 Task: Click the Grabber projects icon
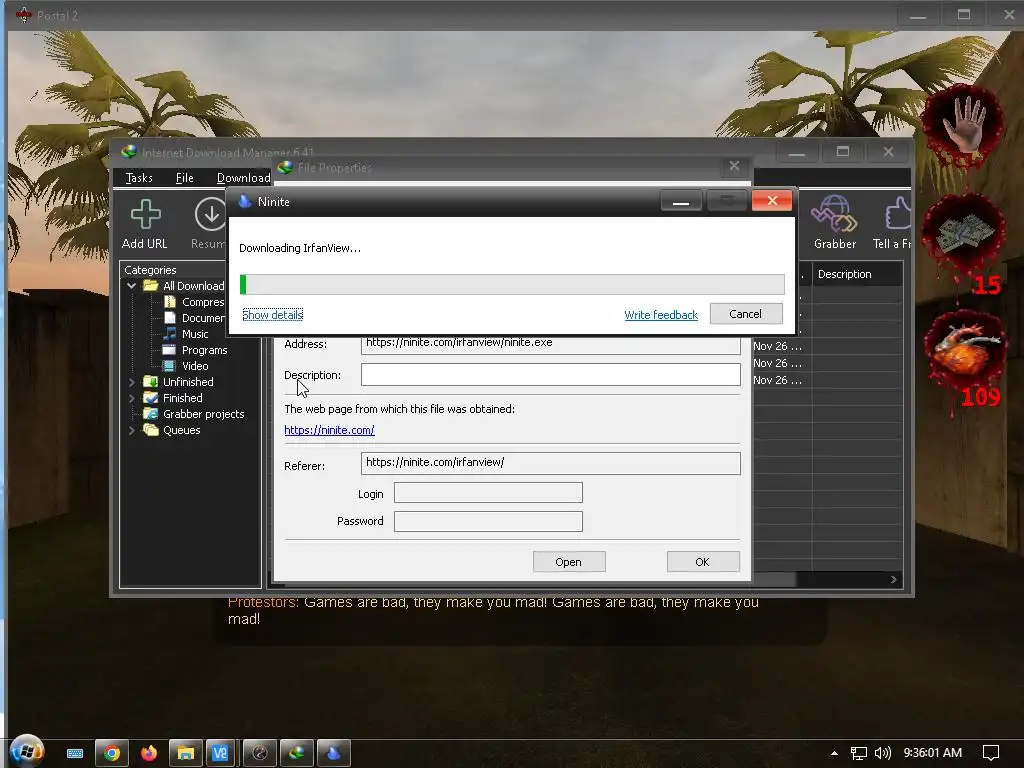coord(151,414)
